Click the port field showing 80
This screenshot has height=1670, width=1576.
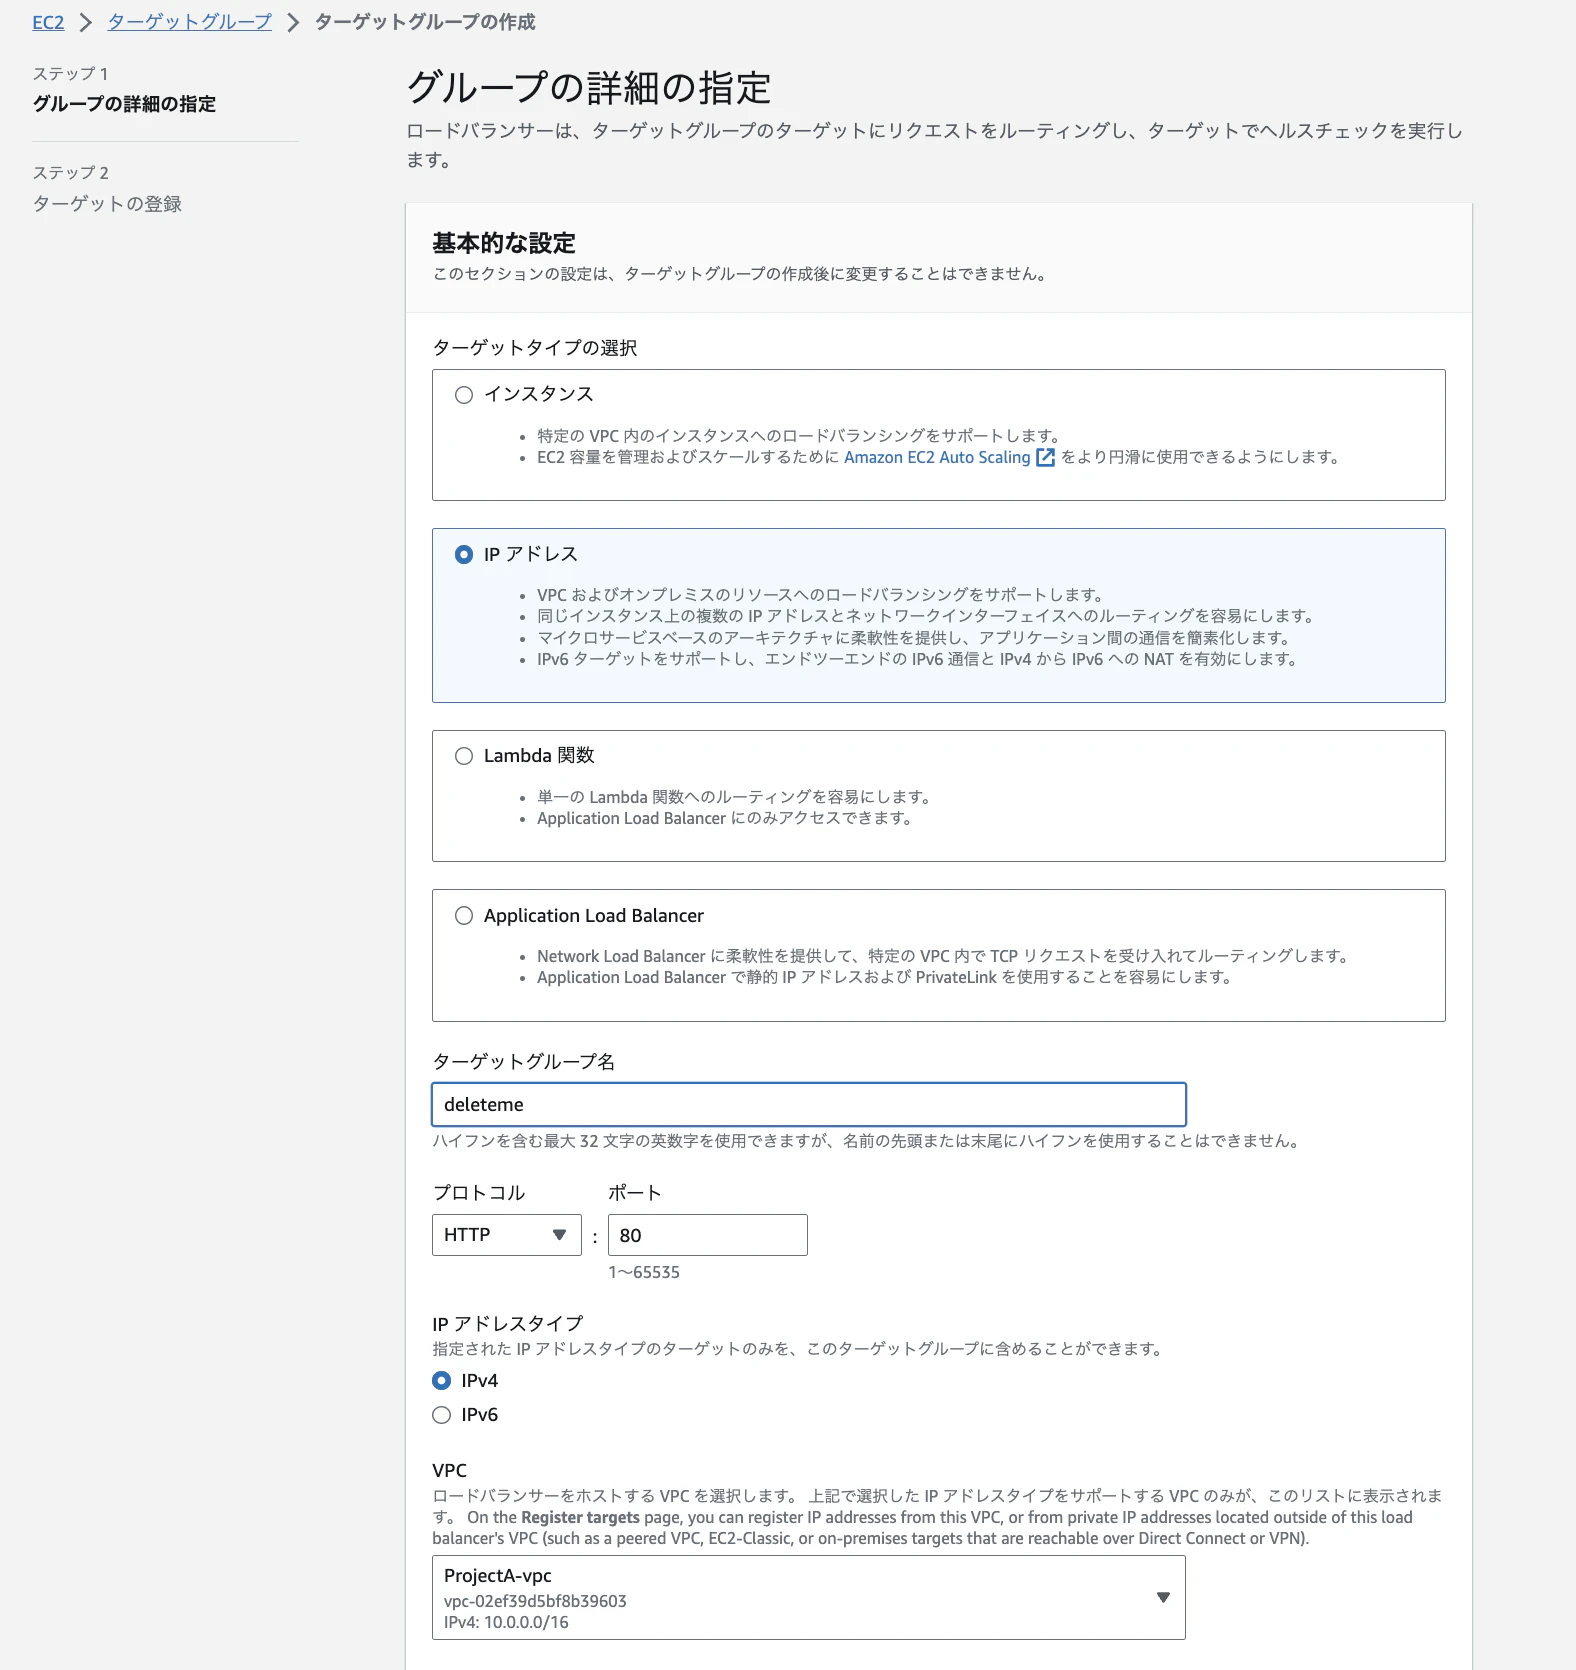pos(708,1235)
